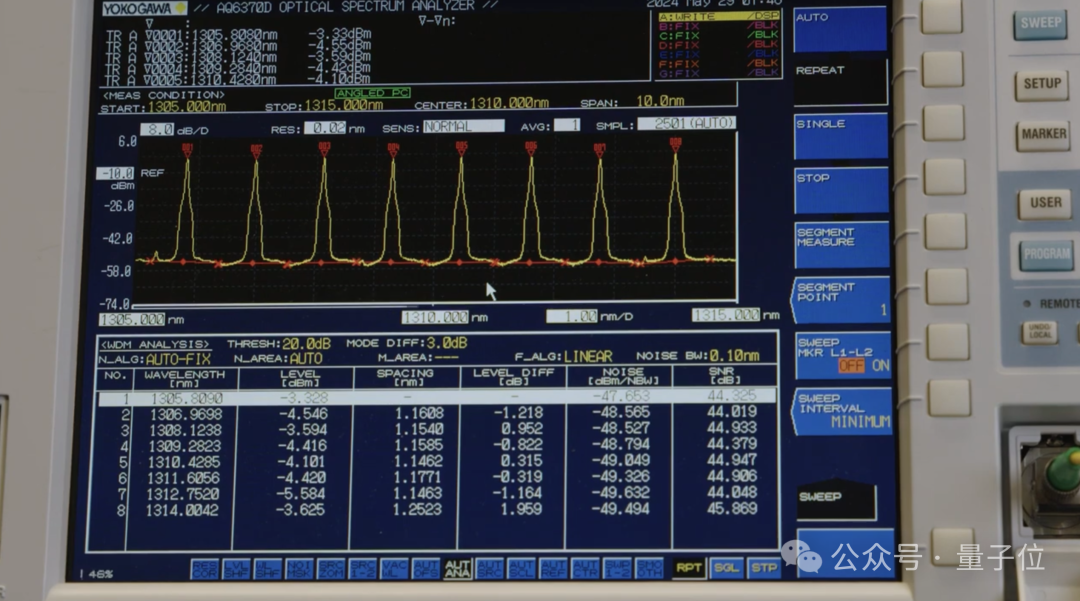Toggle SWEEP MKR L1-L2 OFF/ON softkey
The height and width of the screenshot is (601, 1080).
tap(841, 356)
